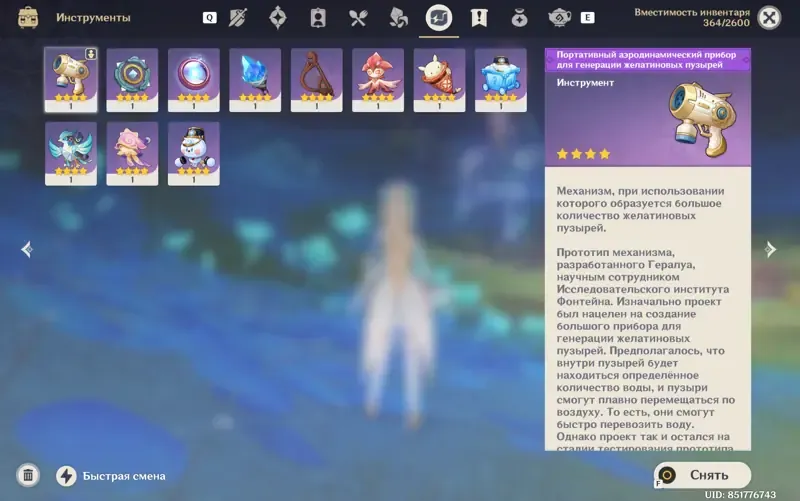Click the Q previous-tab key hint

209,18
